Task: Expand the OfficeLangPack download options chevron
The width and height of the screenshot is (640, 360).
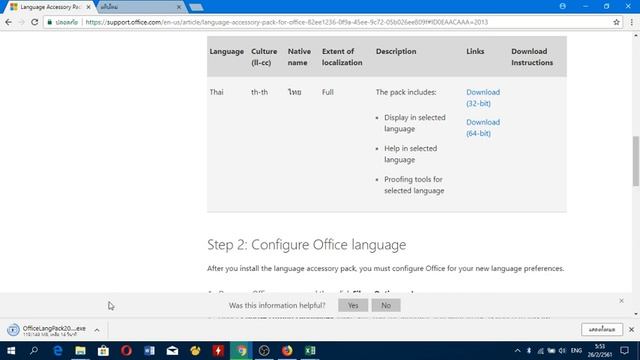Action: (97, 330)
